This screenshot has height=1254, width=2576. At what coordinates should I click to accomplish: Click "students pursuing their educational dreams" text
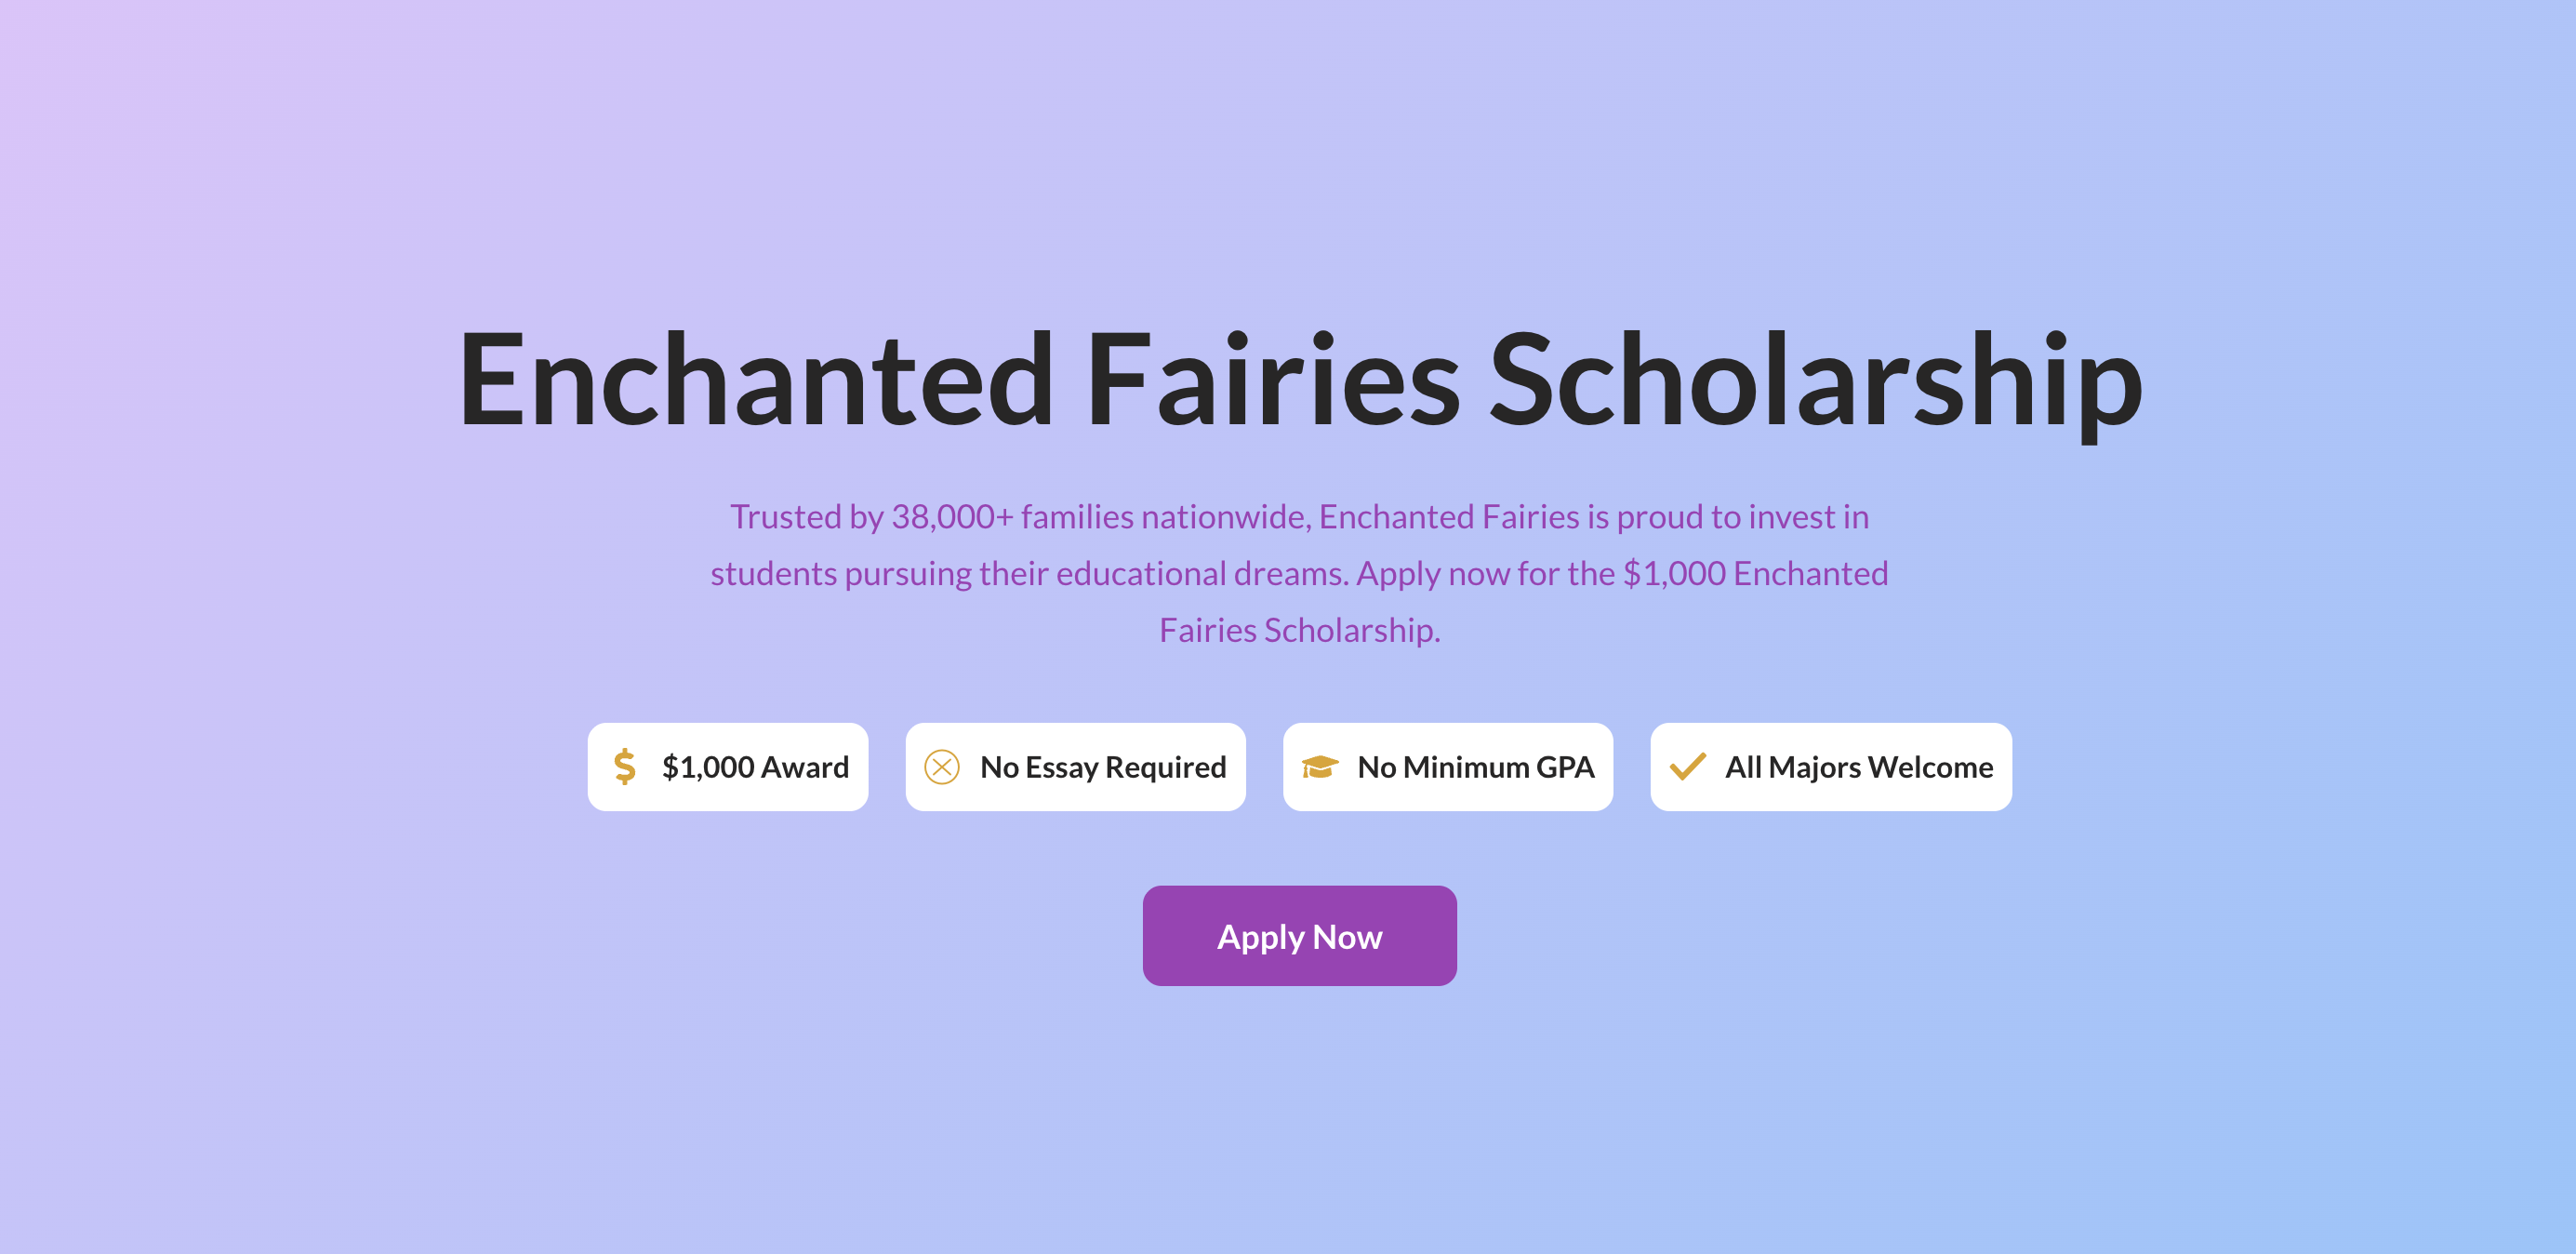pos(1029,574)
